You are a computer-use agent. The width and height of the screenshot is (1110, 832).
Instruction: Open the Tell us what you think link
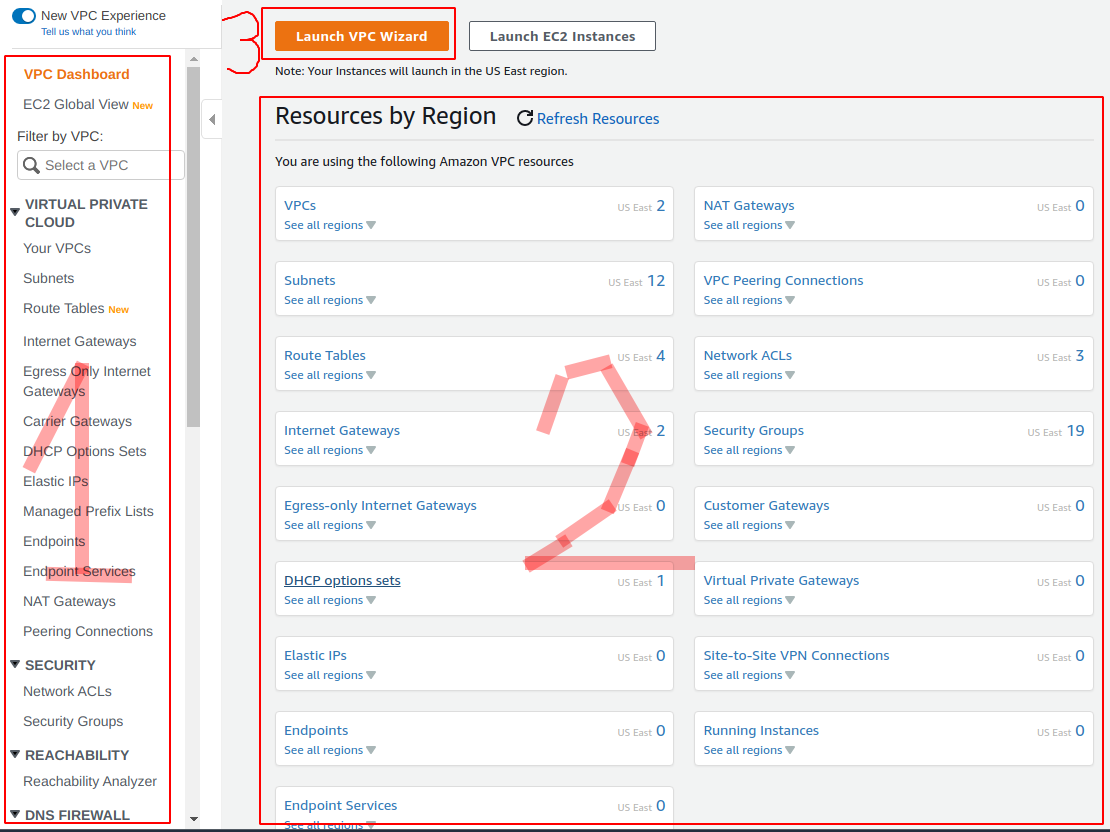(x=88, y=32)
